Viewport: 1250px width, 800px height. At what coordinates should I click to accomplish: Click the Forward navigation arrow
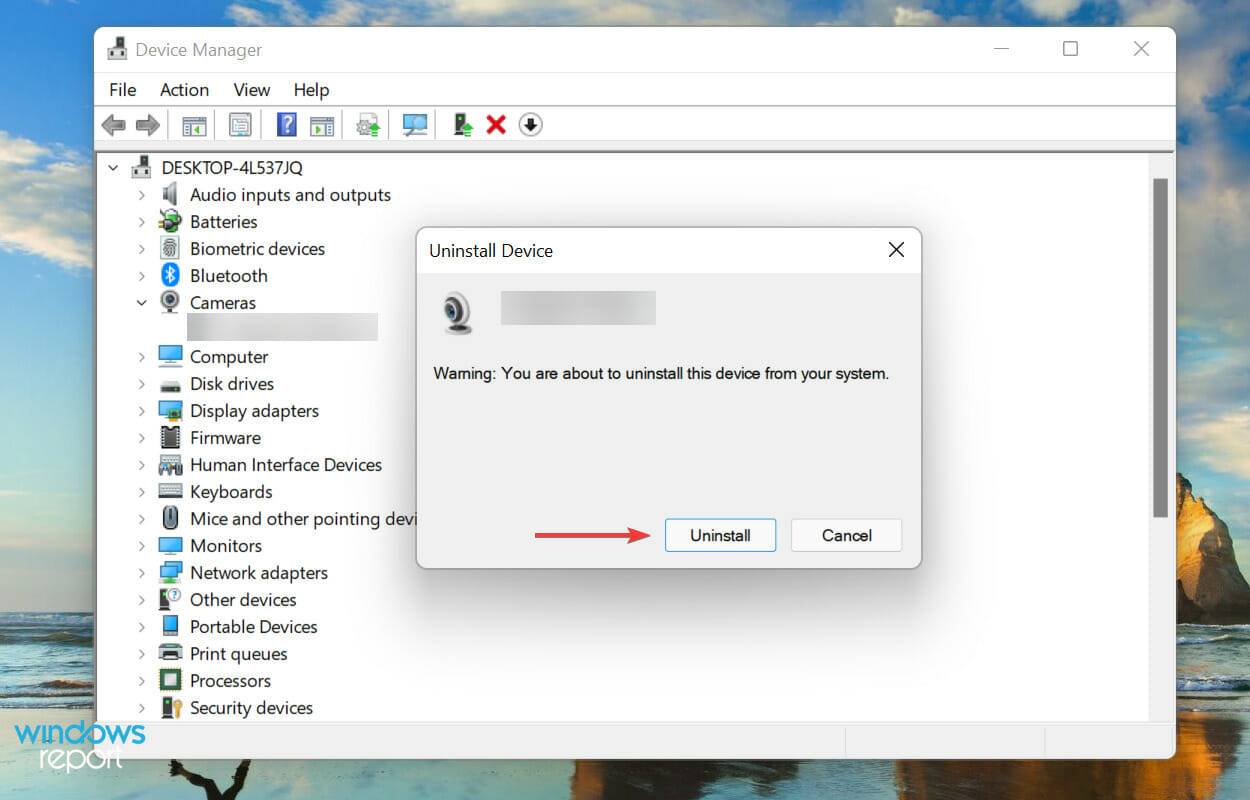coord(147,124)
